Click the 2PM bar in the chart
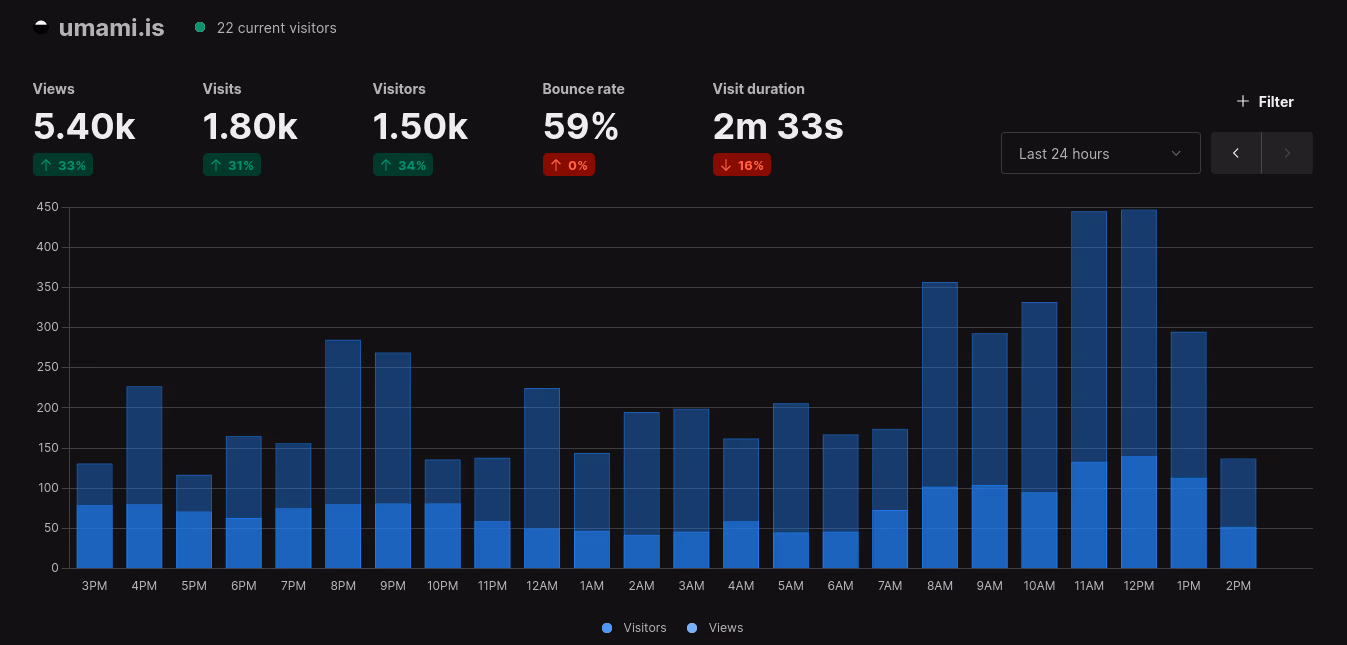 tap(1238, 513)
